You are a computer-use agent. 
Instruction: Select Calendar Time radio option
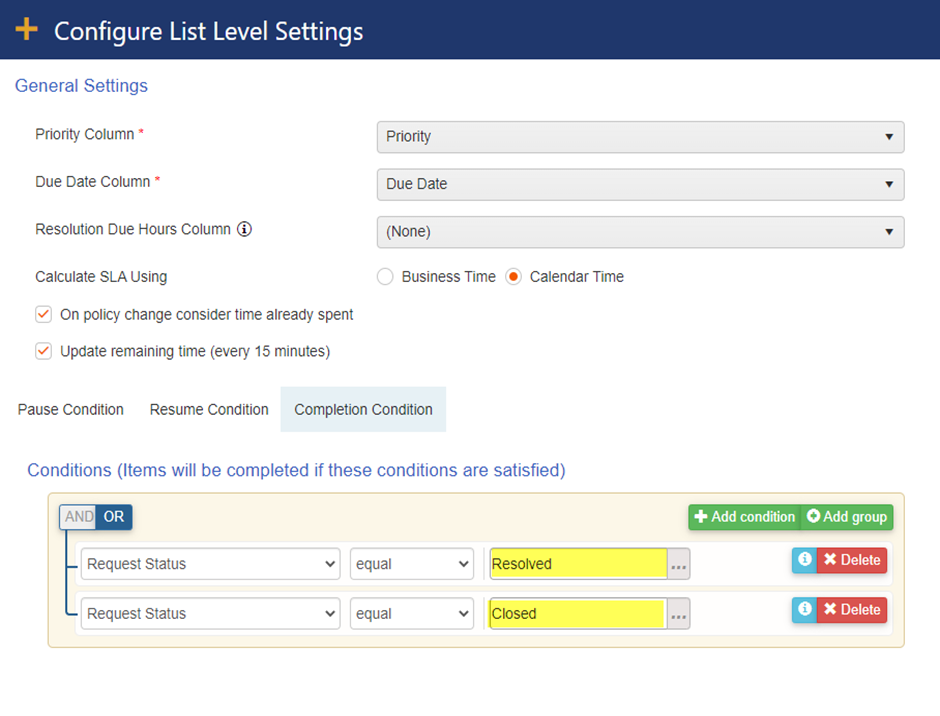point(513,277)
